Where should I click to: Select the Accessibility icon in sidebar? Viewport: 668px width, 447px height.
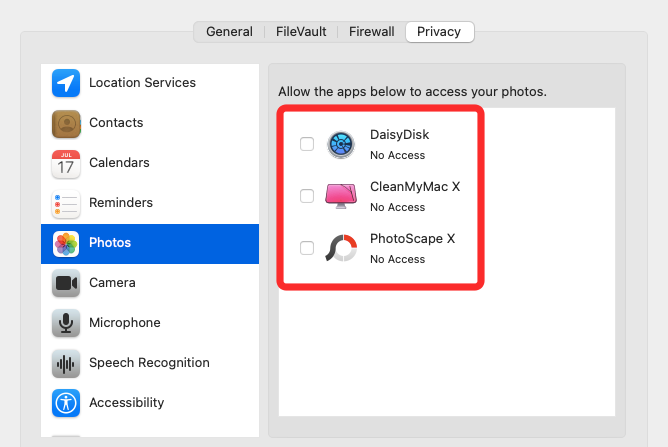(x=66, y=403)
